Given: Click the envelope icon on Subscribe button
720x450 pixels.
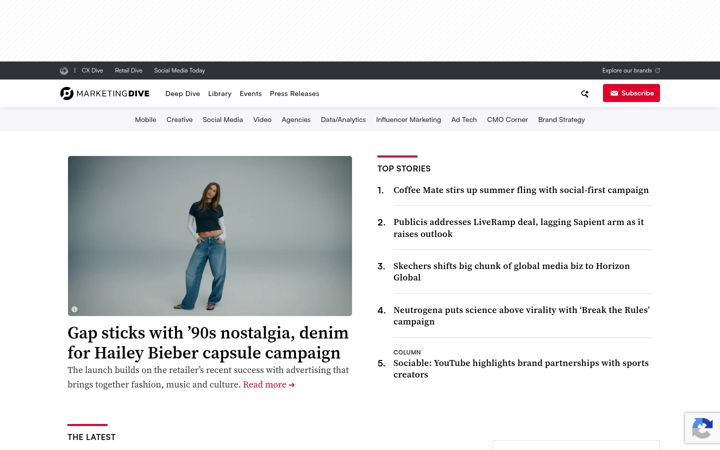Looking at the screenshot, I should click(x=614, y=93).
